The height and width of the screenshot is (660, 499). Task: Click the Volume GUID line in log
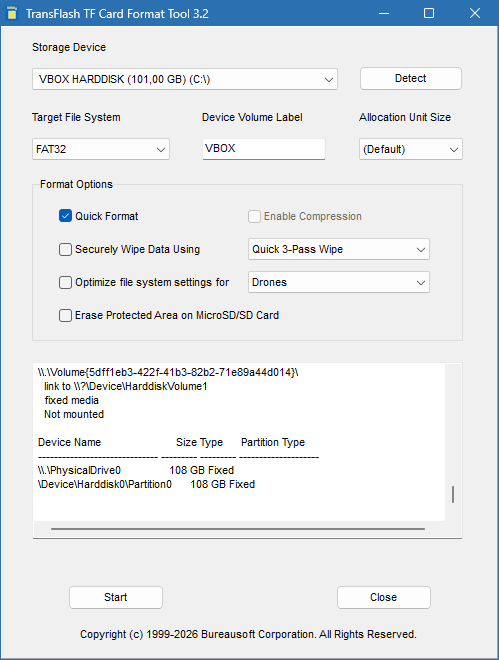click(168, 372)
